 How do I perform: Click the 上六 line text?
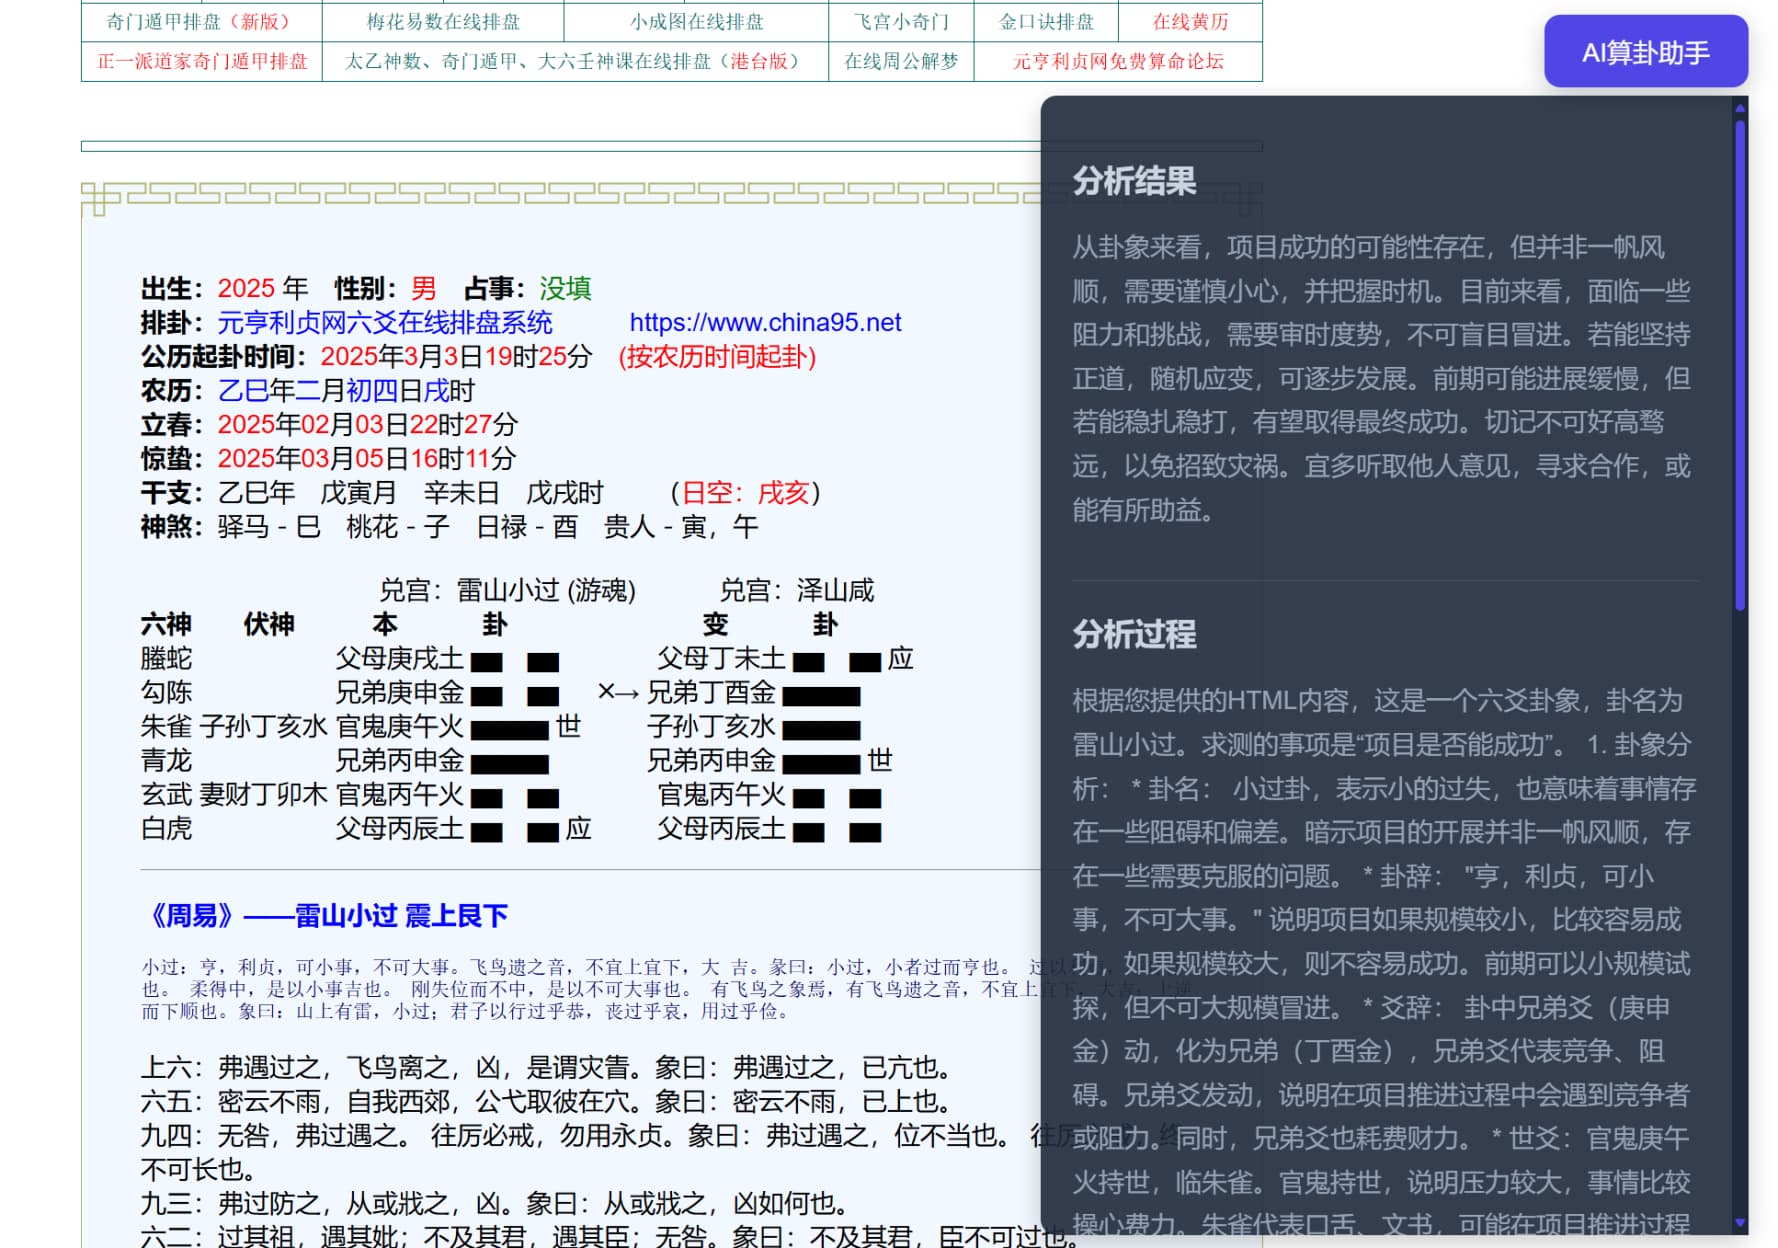(551, 1067)
